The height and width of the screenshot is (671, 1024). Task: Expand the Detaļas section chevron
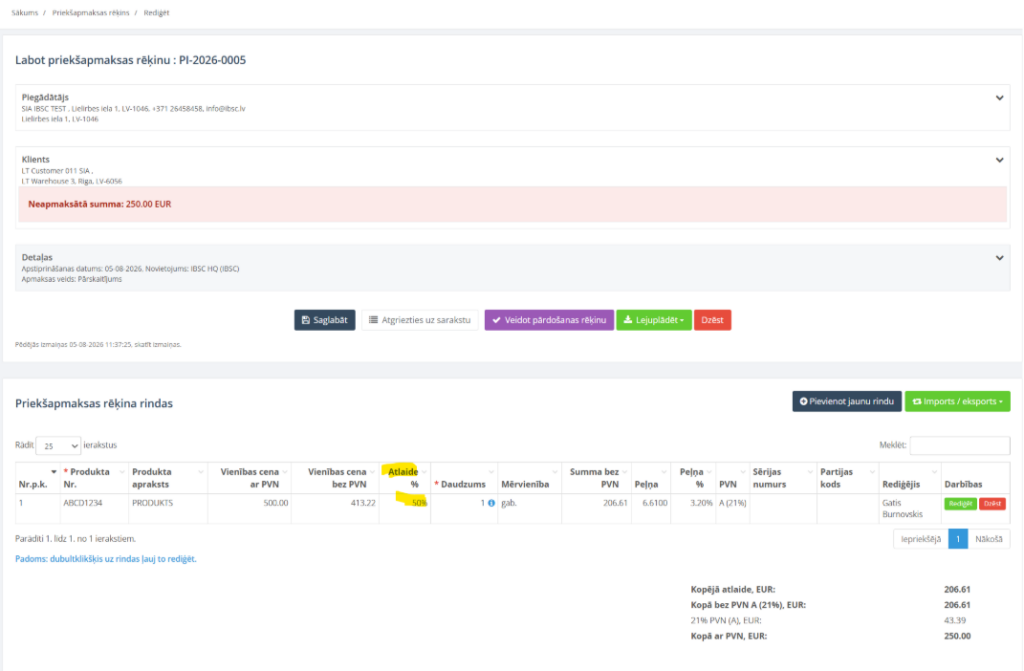(999, 258)
